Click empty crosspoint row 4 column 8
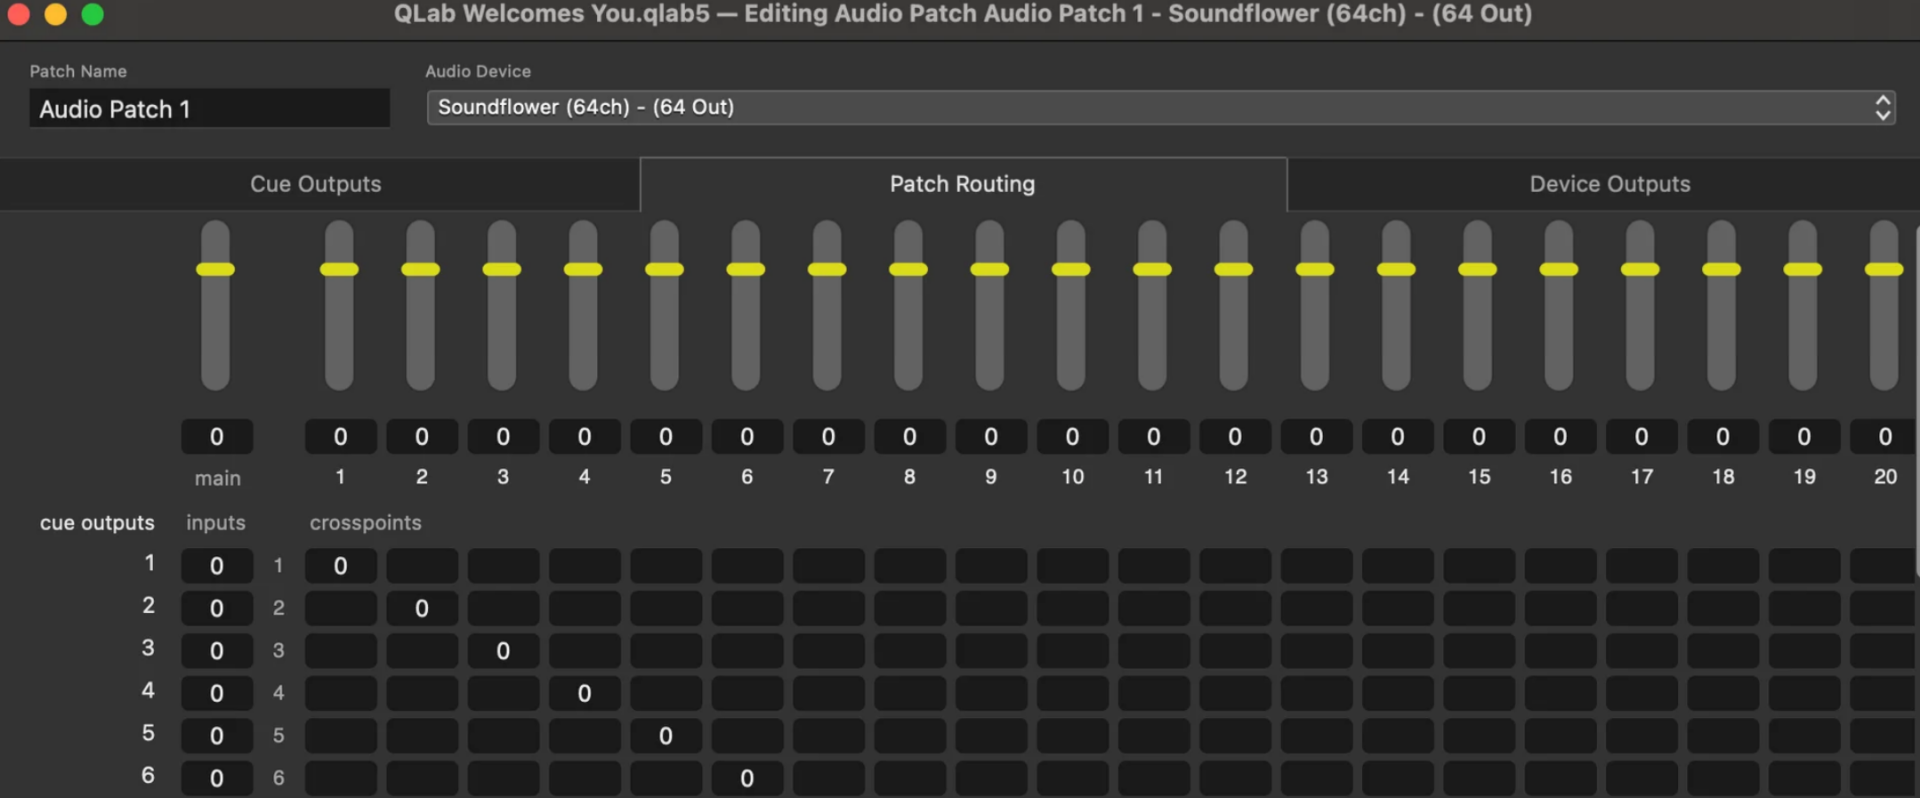Image resolution: width=1920 pixels, height=798 pixels. coord(910,693)
